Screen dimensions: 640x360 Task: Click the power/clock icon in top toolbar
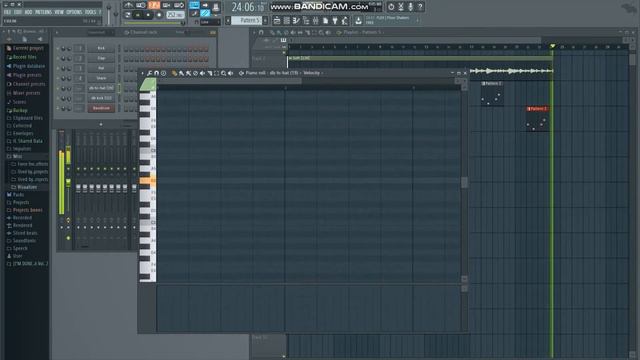391,7
